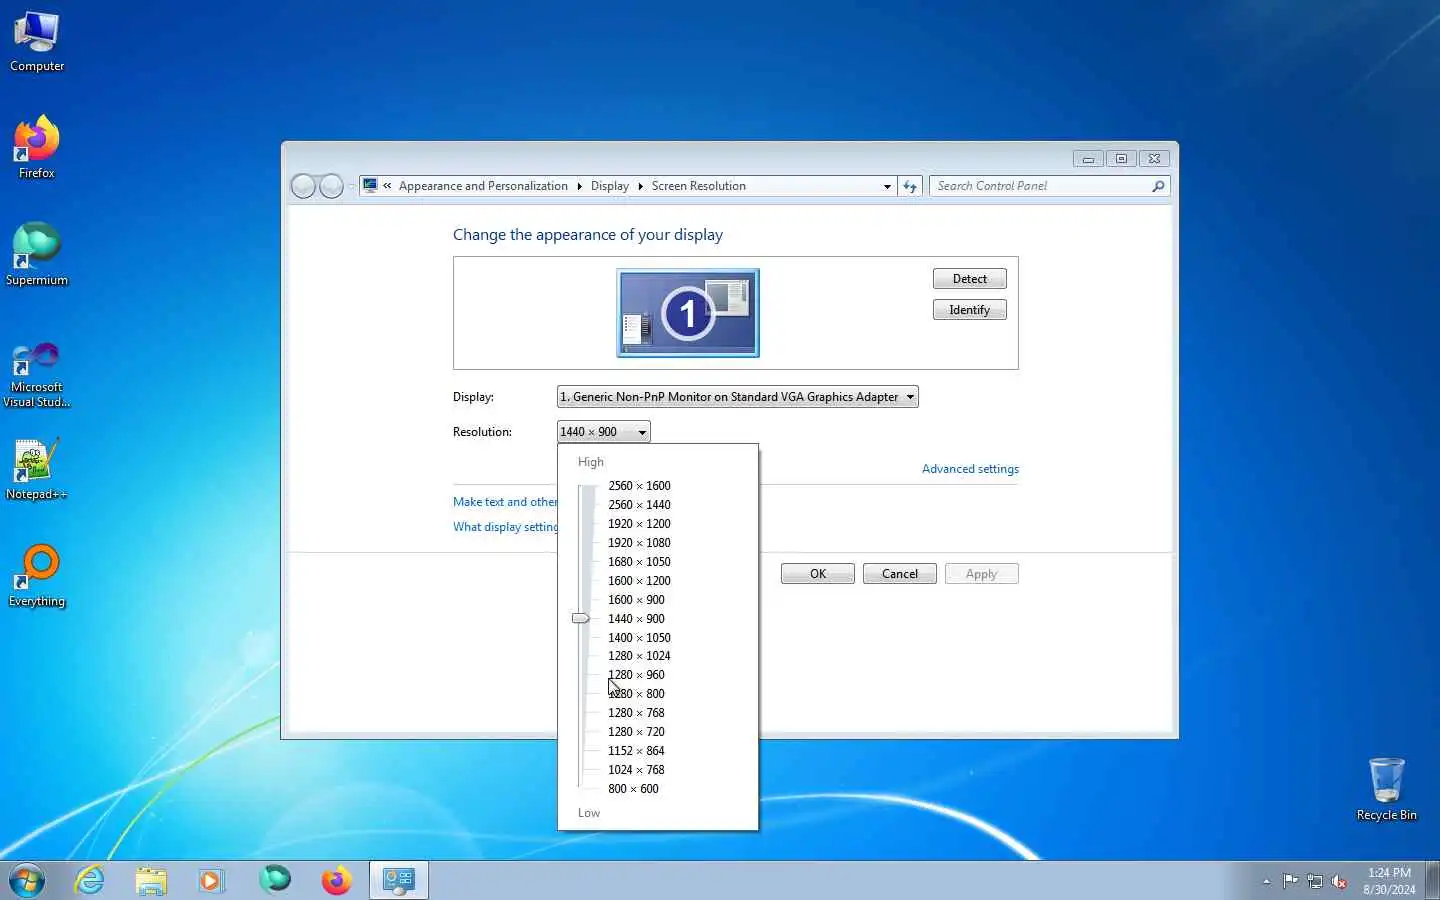Viewport: 1440px width, 900px height.
Task: Select the Supermium desktop shortcut
Action: click(37, 255)
